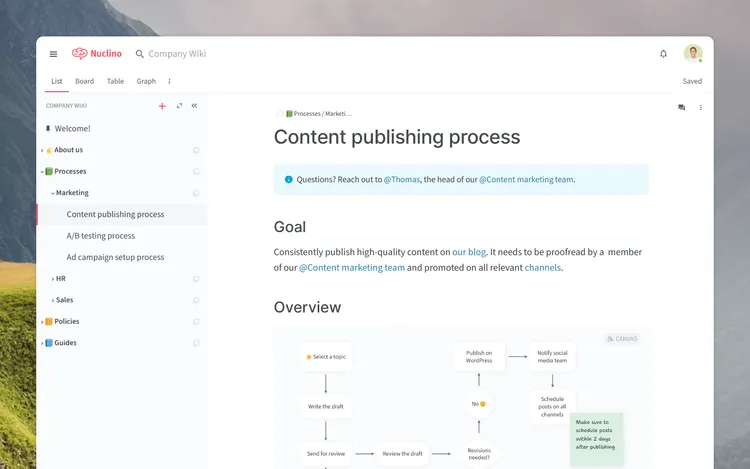Image resolution: width=750 pixels, height=469 pixels.
Task: Click the info icon in the callout
Action: point(288,179)
